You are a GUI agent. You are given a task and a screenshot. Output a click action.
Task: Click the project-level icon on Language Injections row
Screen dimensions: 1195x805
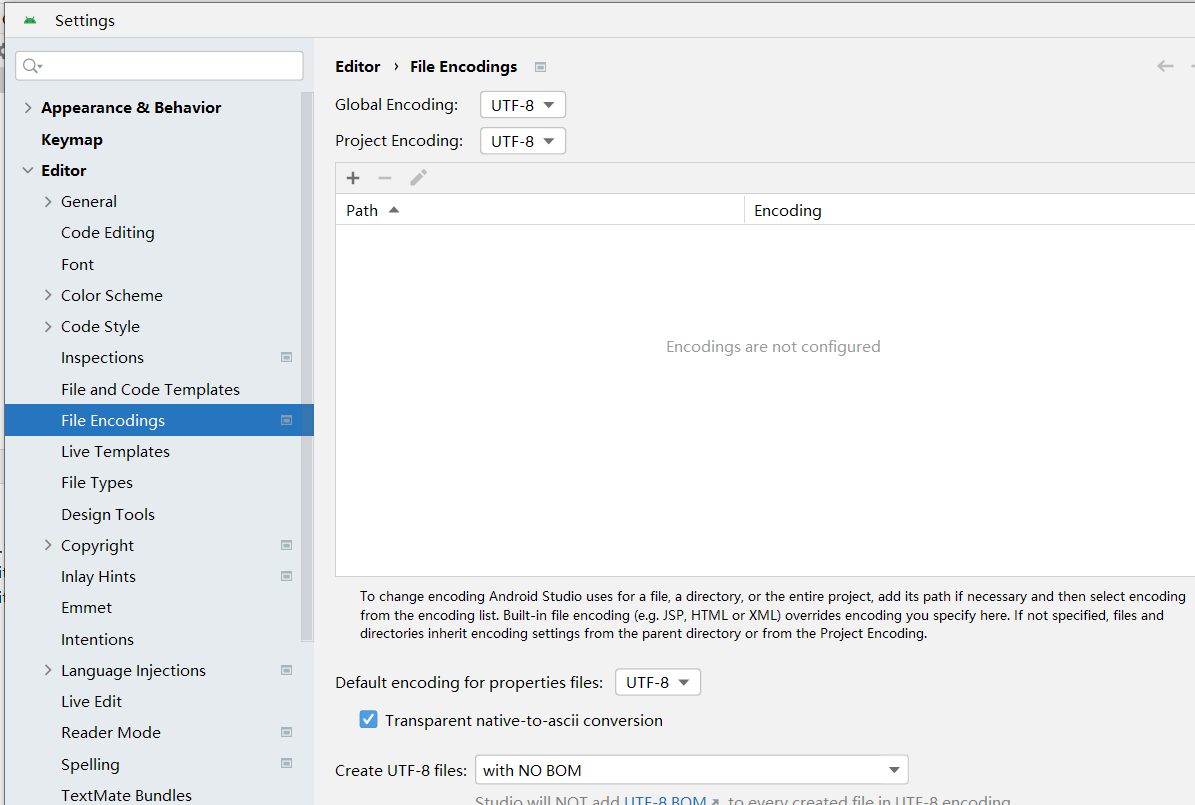pos(287,670)
